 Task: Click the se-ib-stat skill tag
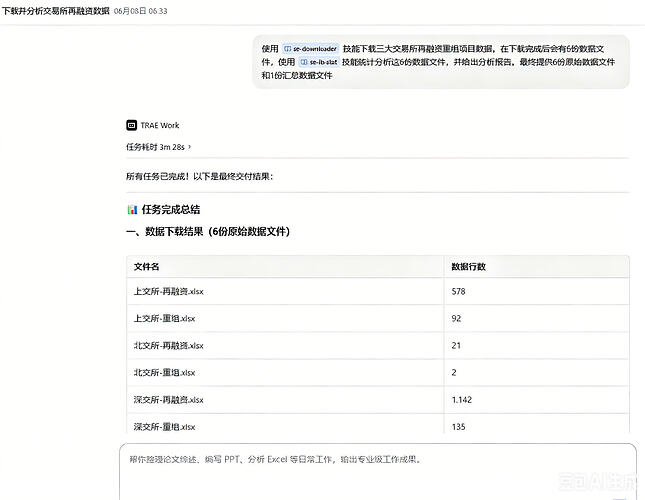(x=319, y=62)
